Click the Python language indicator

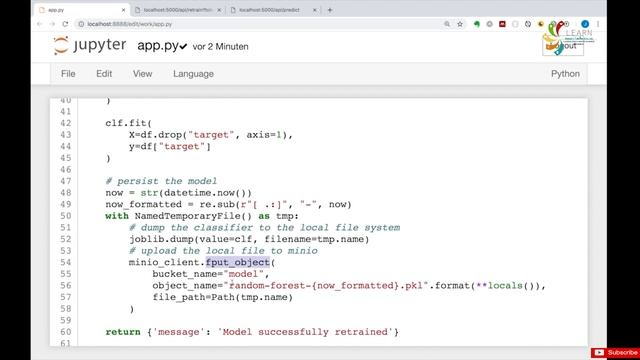point(565,74)
